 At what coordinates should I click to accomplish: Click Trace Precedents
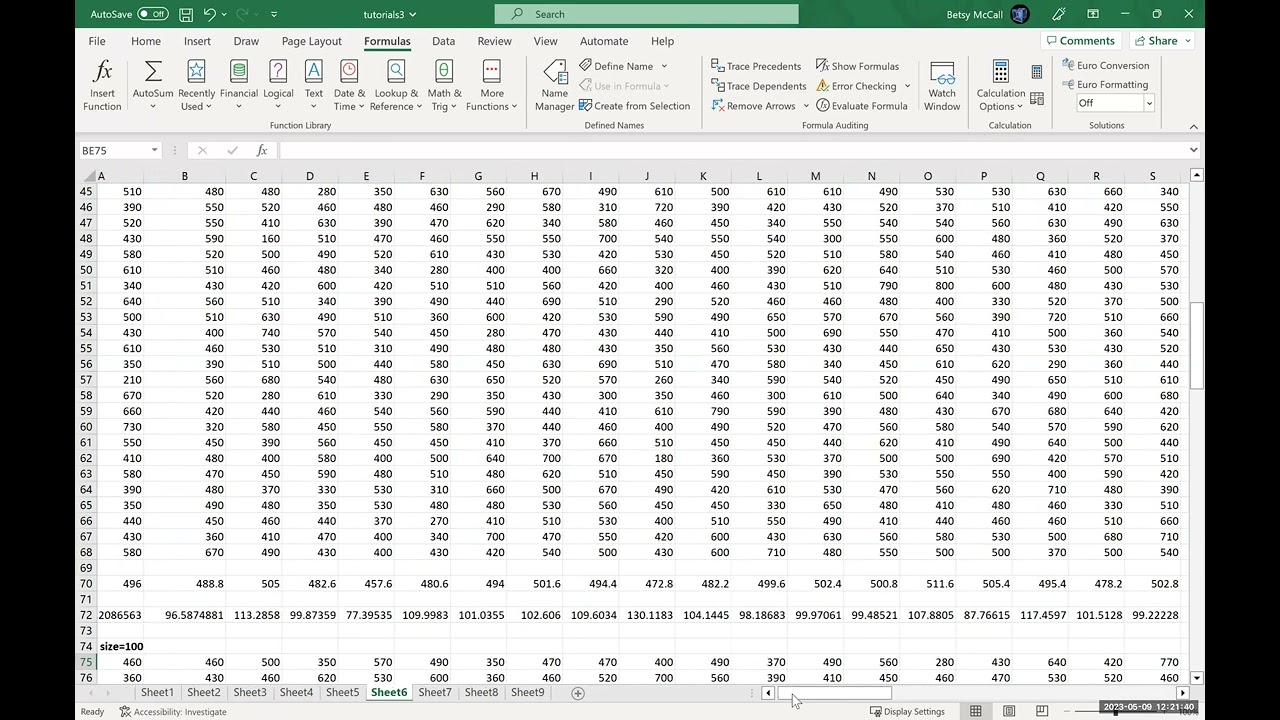point(756,66)
